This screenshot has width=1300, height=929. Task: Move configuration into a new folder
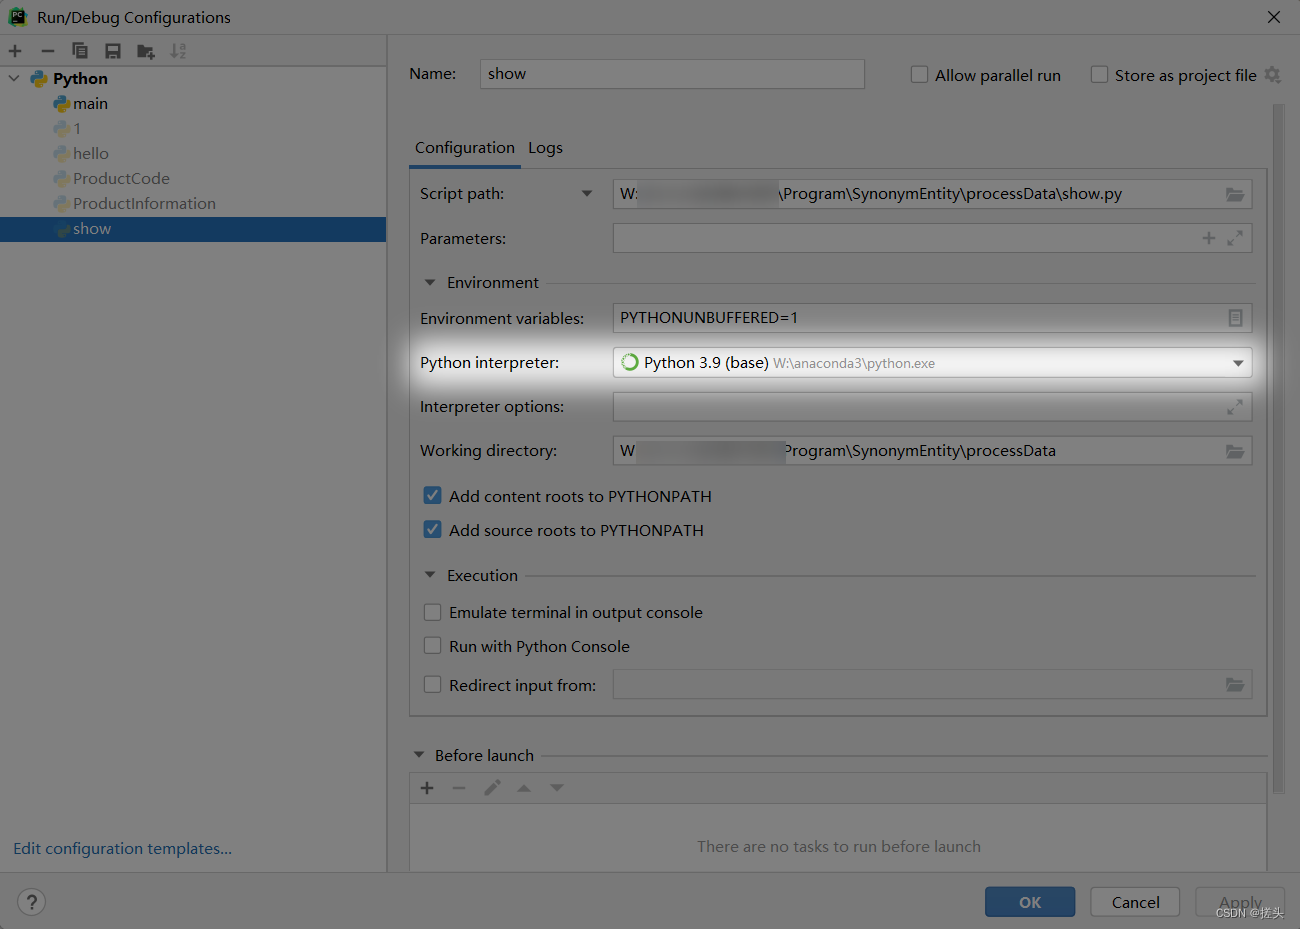[x=144, y=50]
